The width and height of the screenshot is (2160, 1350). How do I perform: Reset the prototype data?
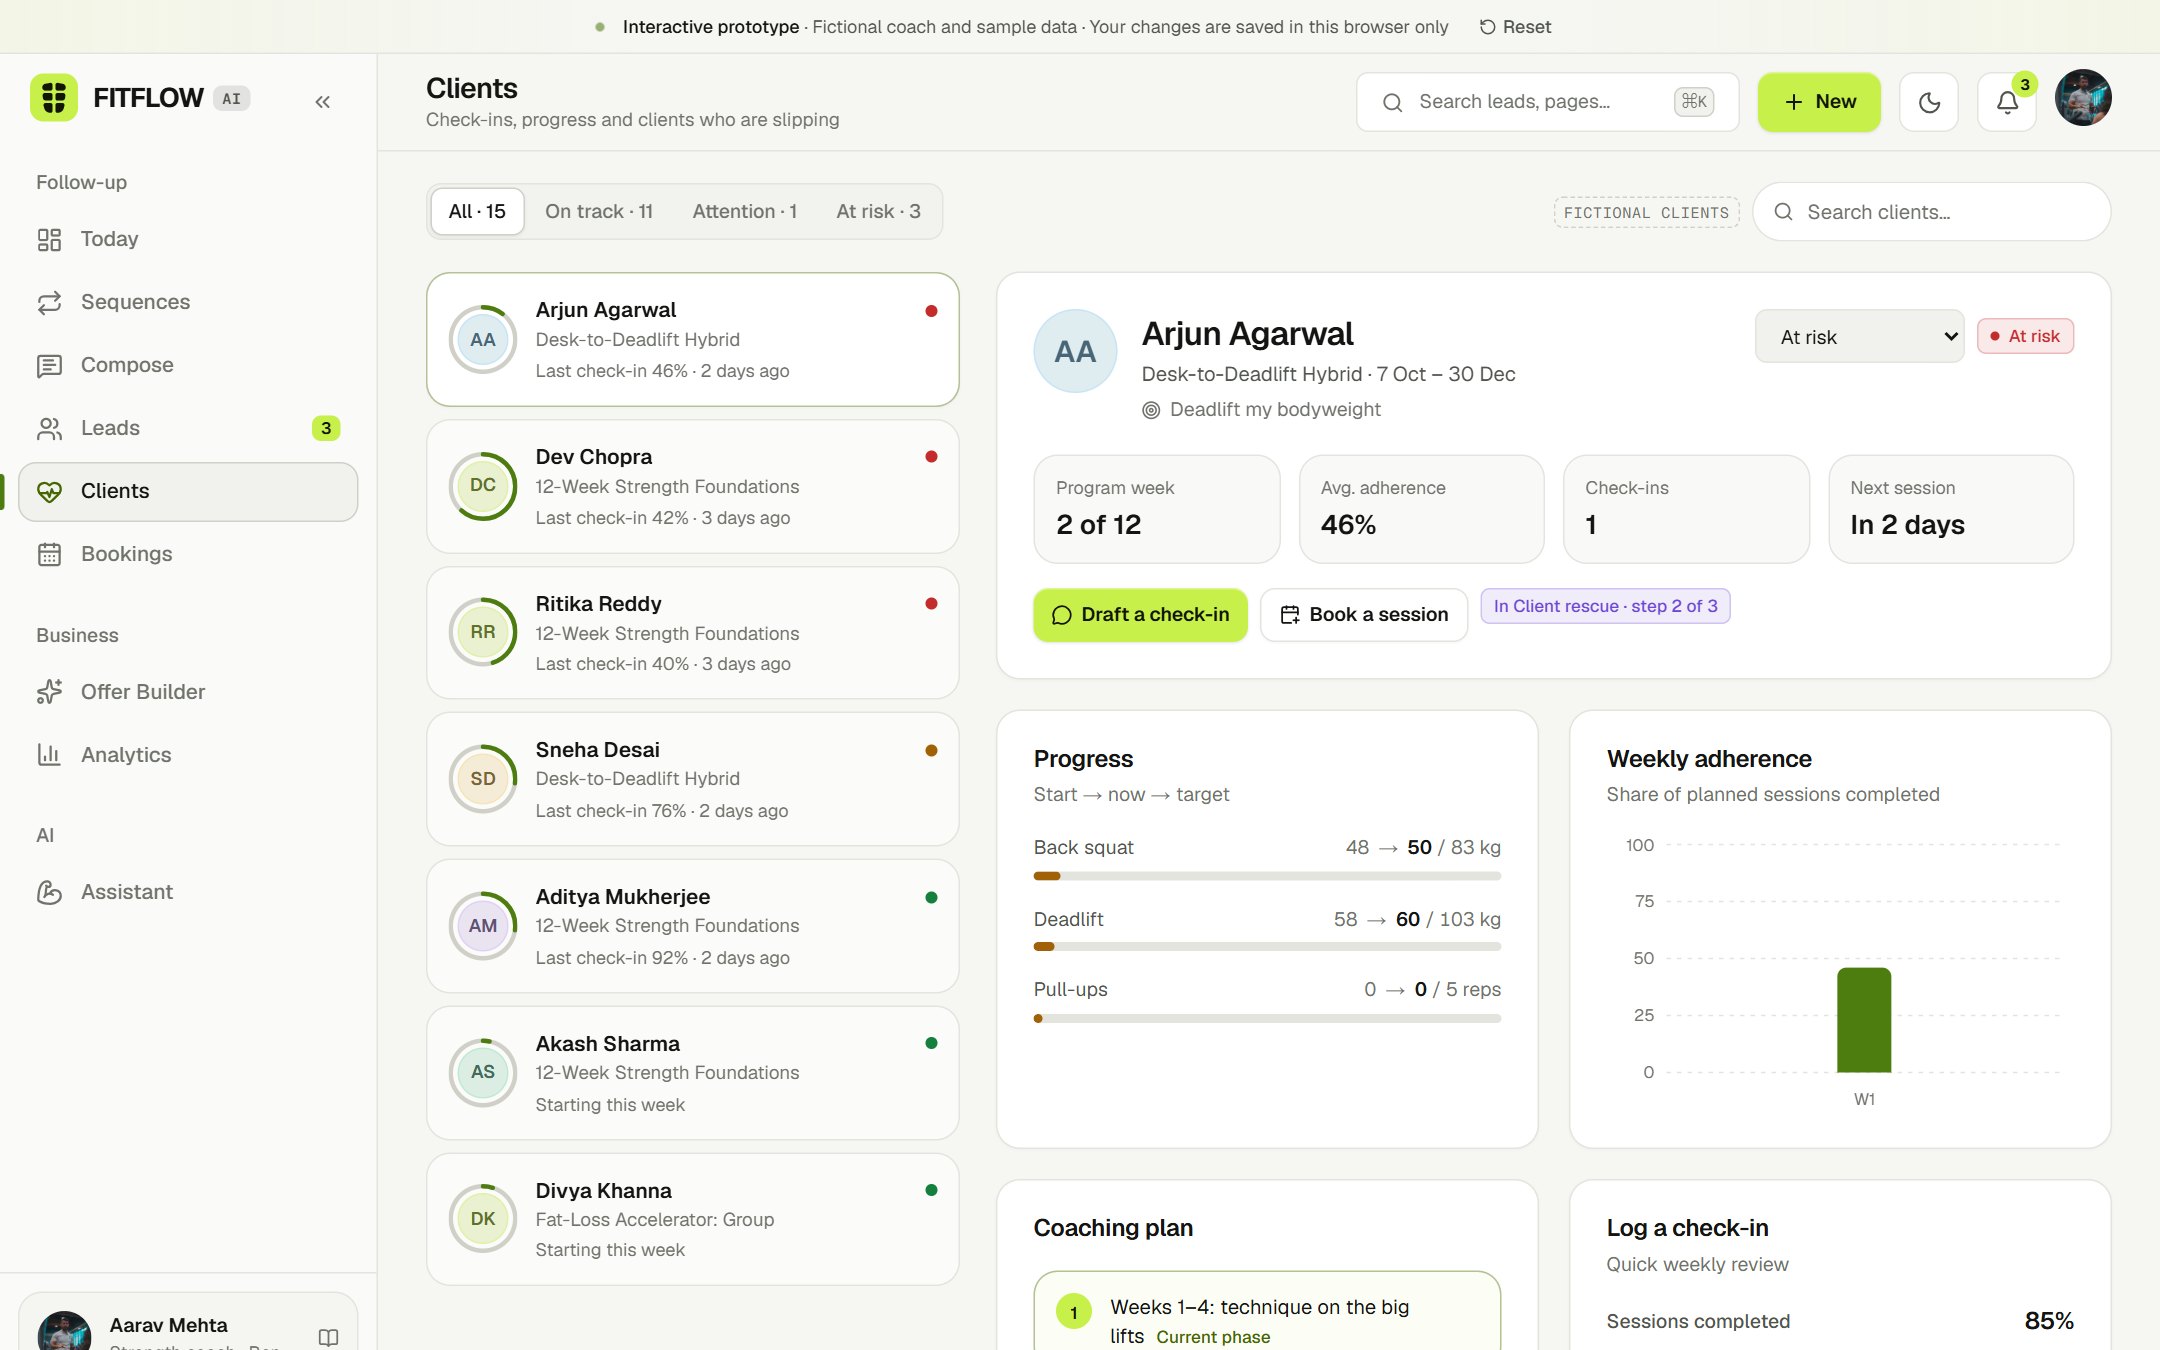click(x=1515, y=27)
